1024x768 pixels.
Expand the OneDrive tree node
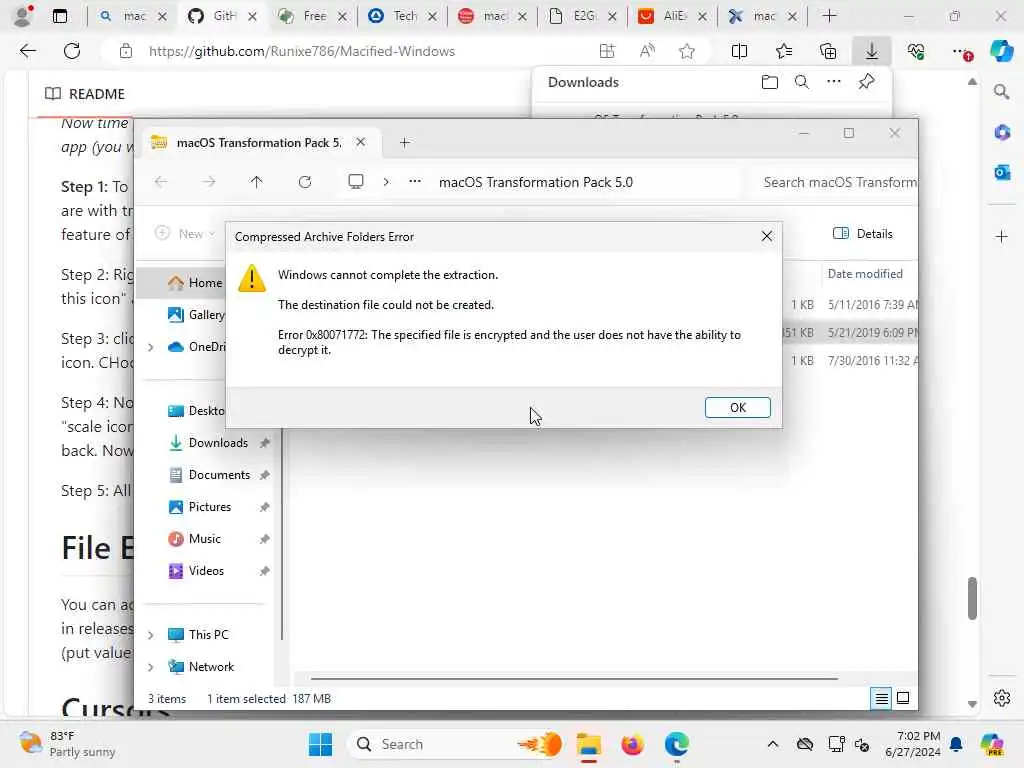151,347
